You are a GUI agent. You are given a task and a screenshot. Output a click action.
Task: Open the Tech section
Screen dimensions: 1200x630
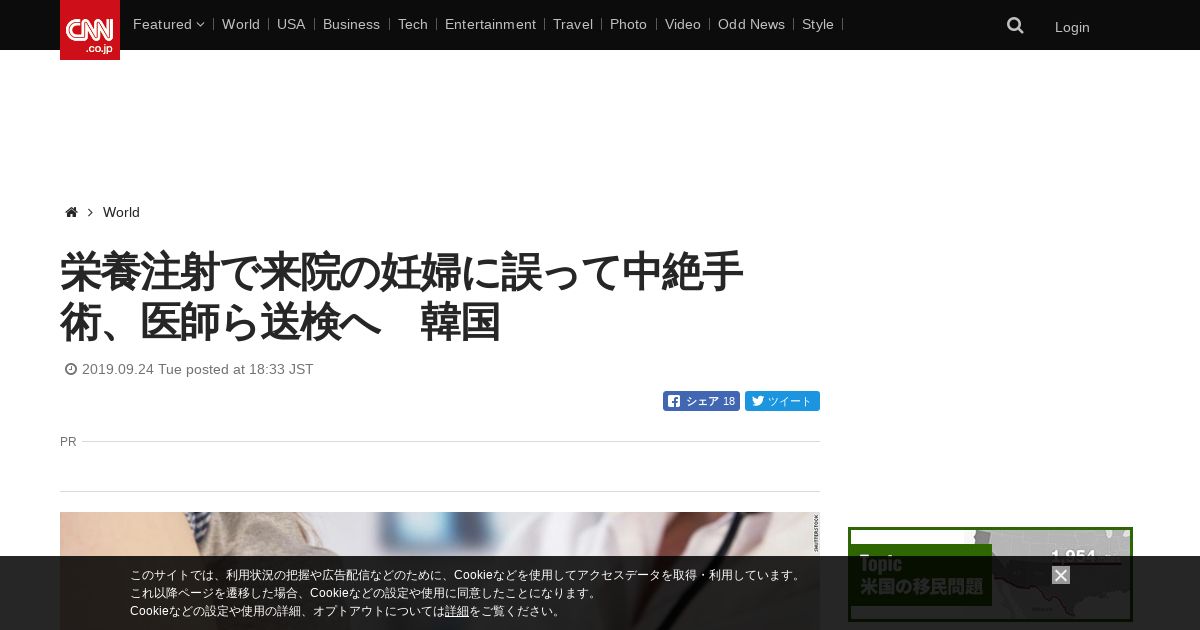point(412,24)
